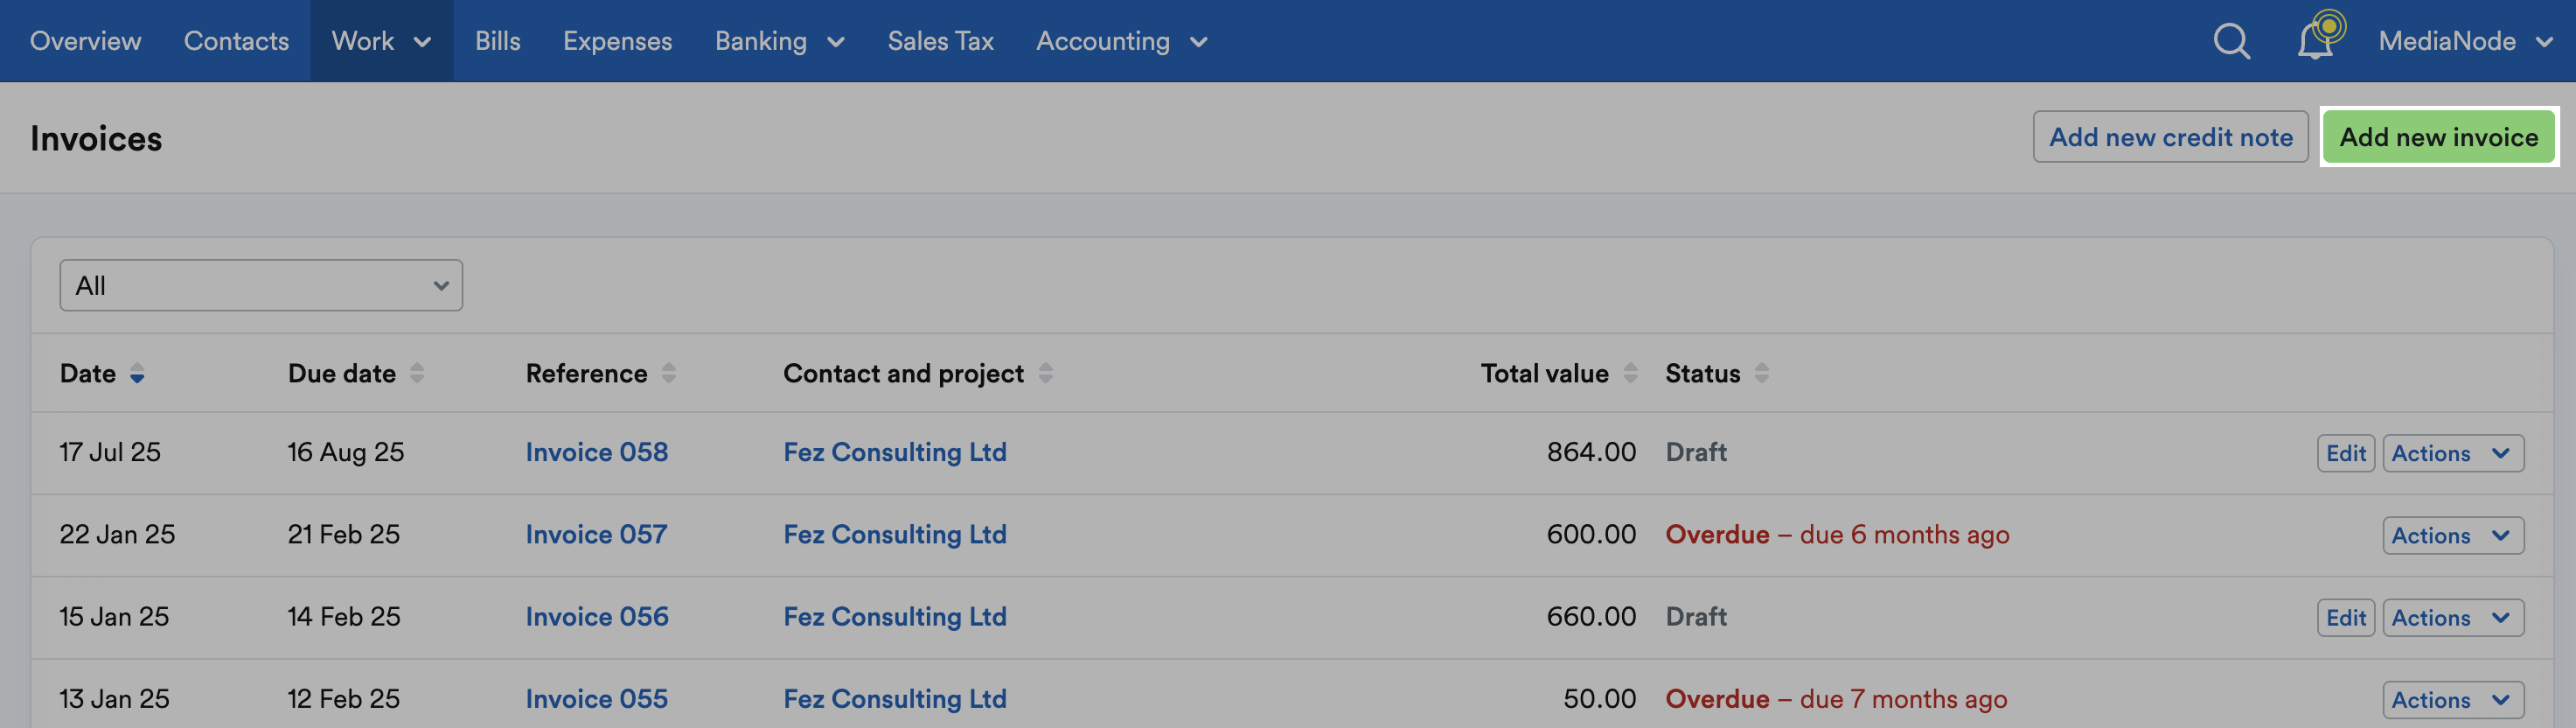Viewport: 2576px width, 728px height.
Task: Open Actions dropdown for Invoice 057
Action: click(2452, 535)
